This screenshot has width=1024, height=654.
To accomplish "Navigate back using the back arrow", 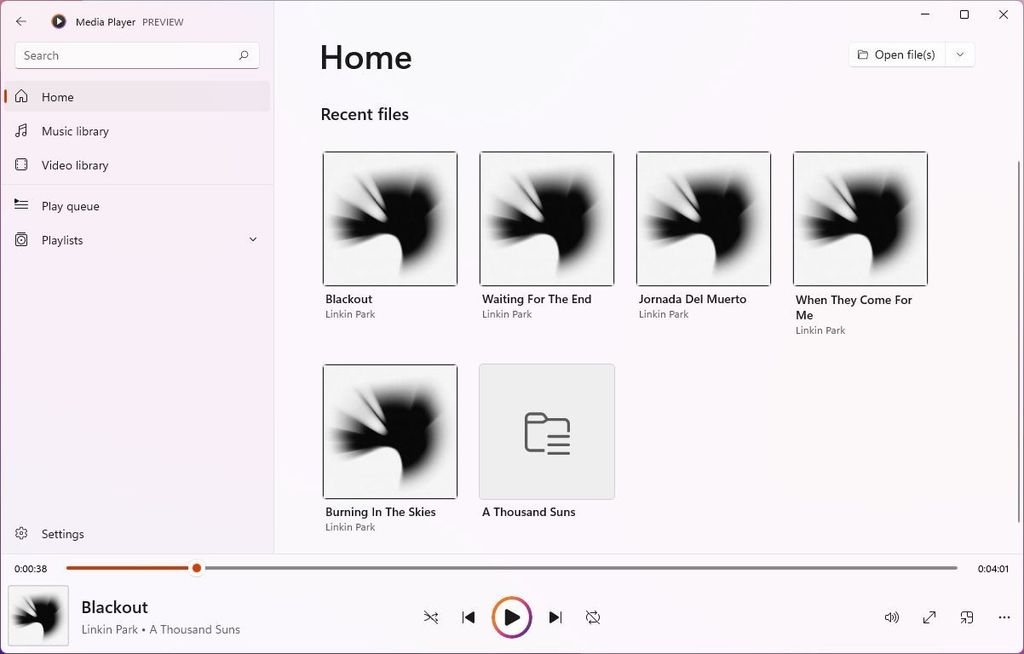I will tap(20, 21).
